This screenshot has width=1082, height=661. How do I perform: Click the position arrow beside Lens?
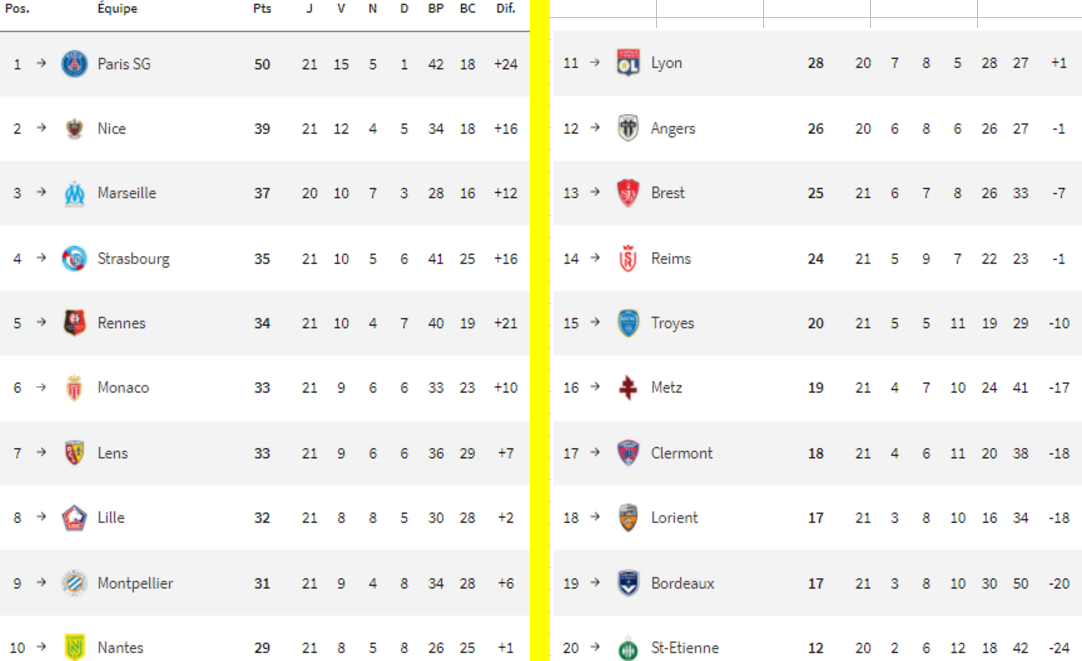pyautogui.click(x=41, y=453)
